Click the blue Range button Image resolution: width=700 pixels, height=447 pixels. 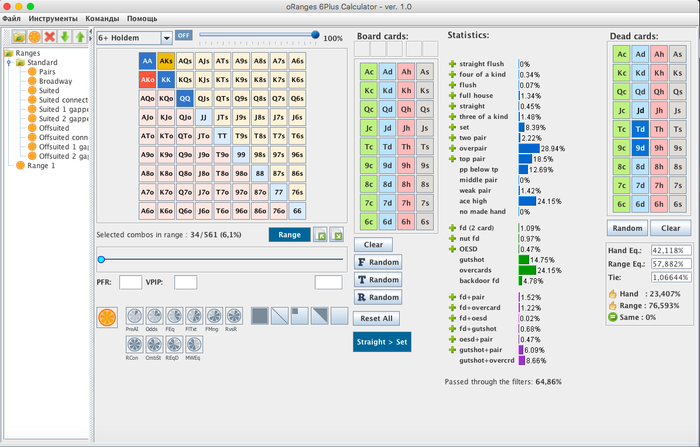289,235
